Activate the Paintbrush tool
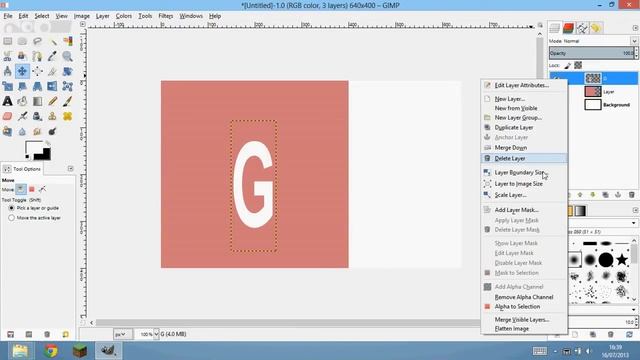Viewport: 640px width, 360px height. click(68, 101)
